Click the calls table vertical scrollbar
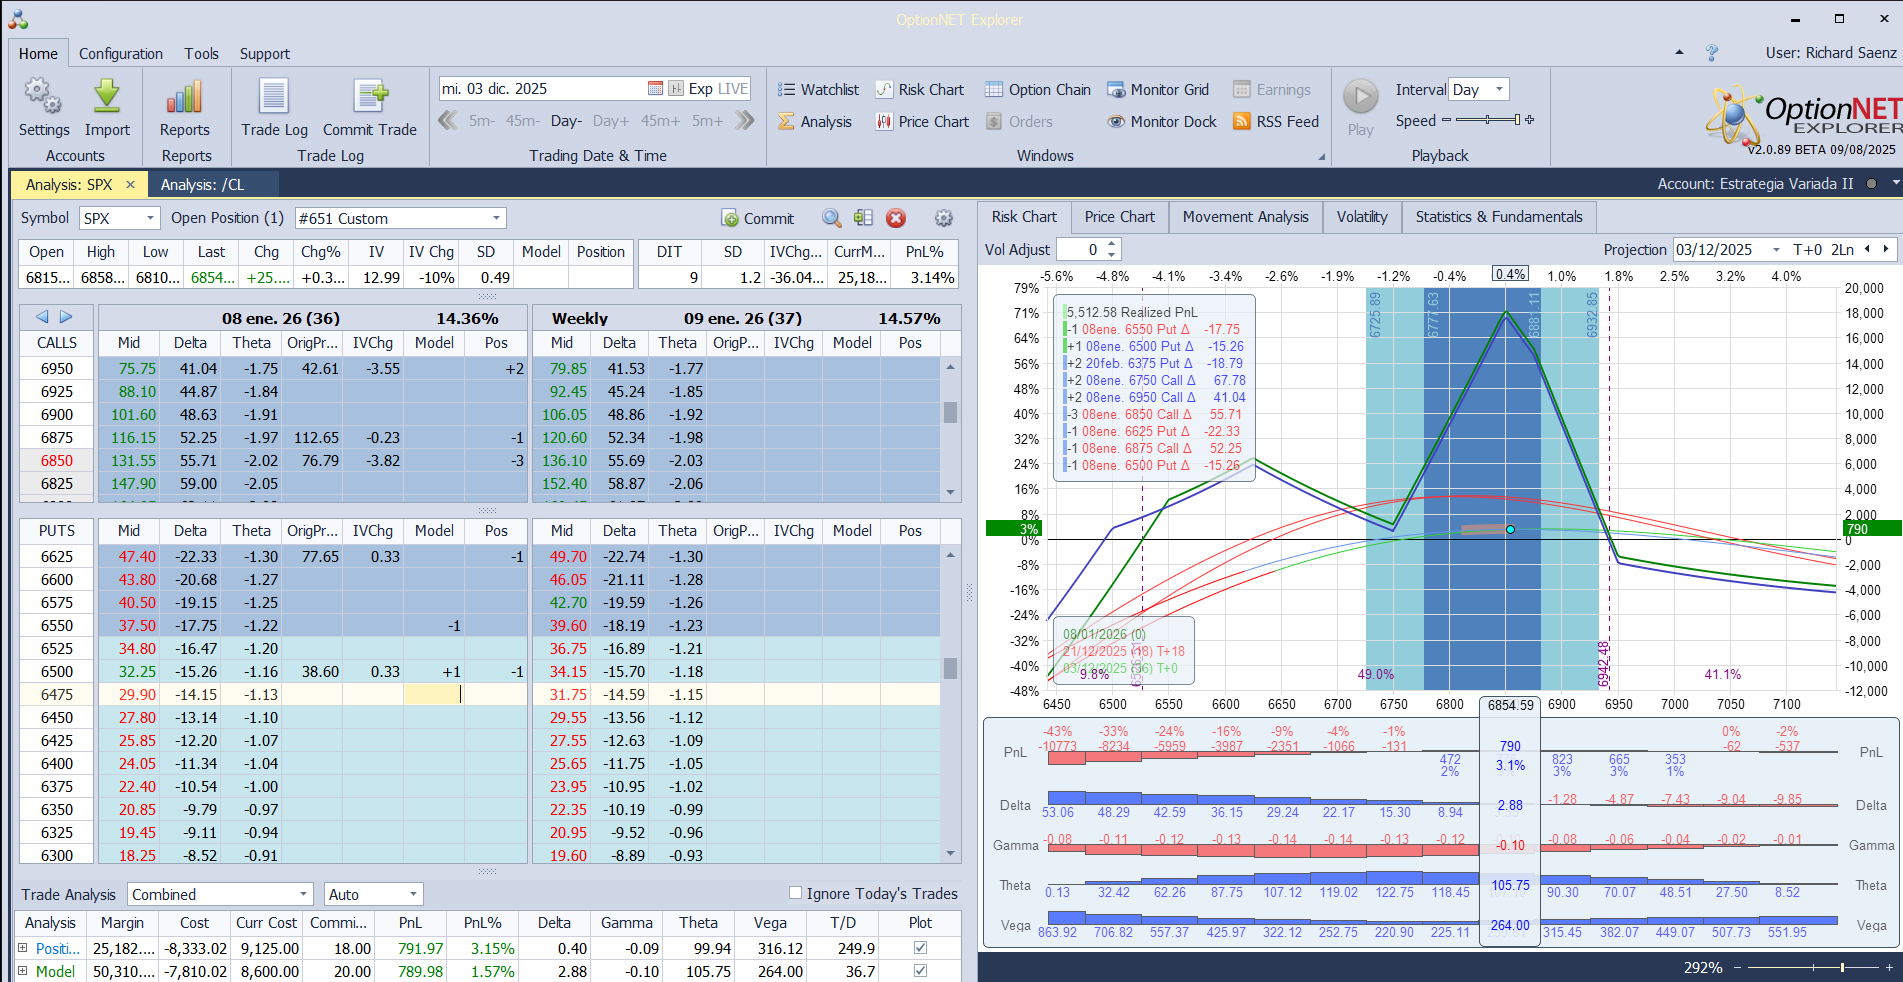 [950, 429]
